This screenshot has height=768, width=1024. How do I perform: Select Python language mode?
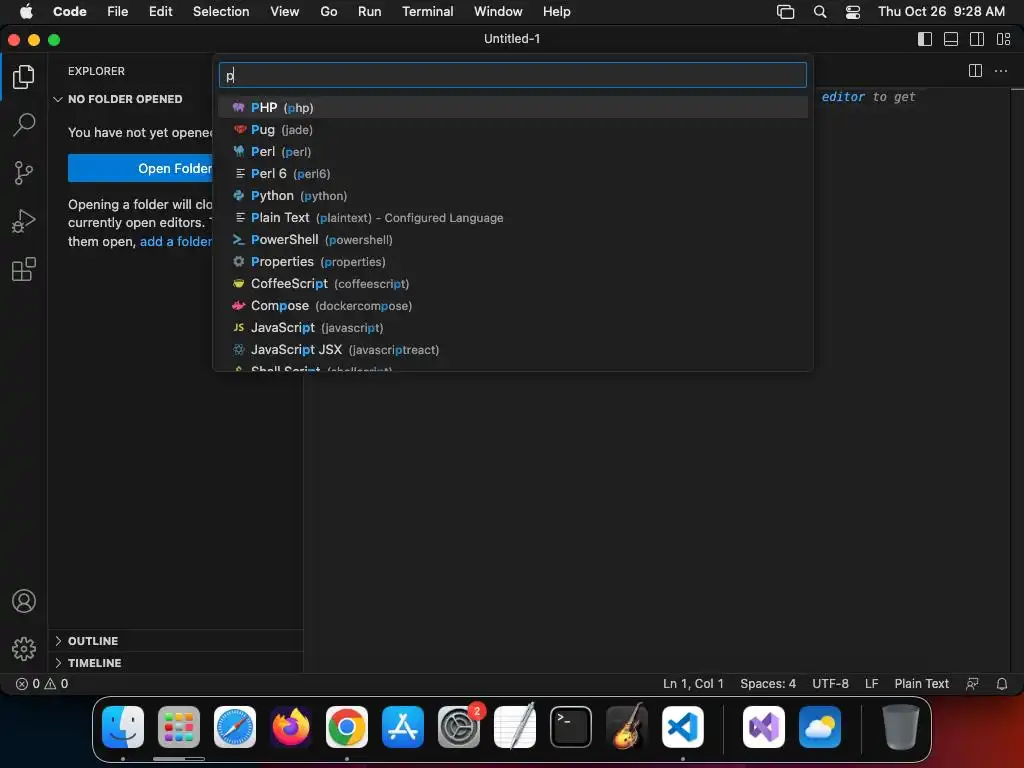513,195
